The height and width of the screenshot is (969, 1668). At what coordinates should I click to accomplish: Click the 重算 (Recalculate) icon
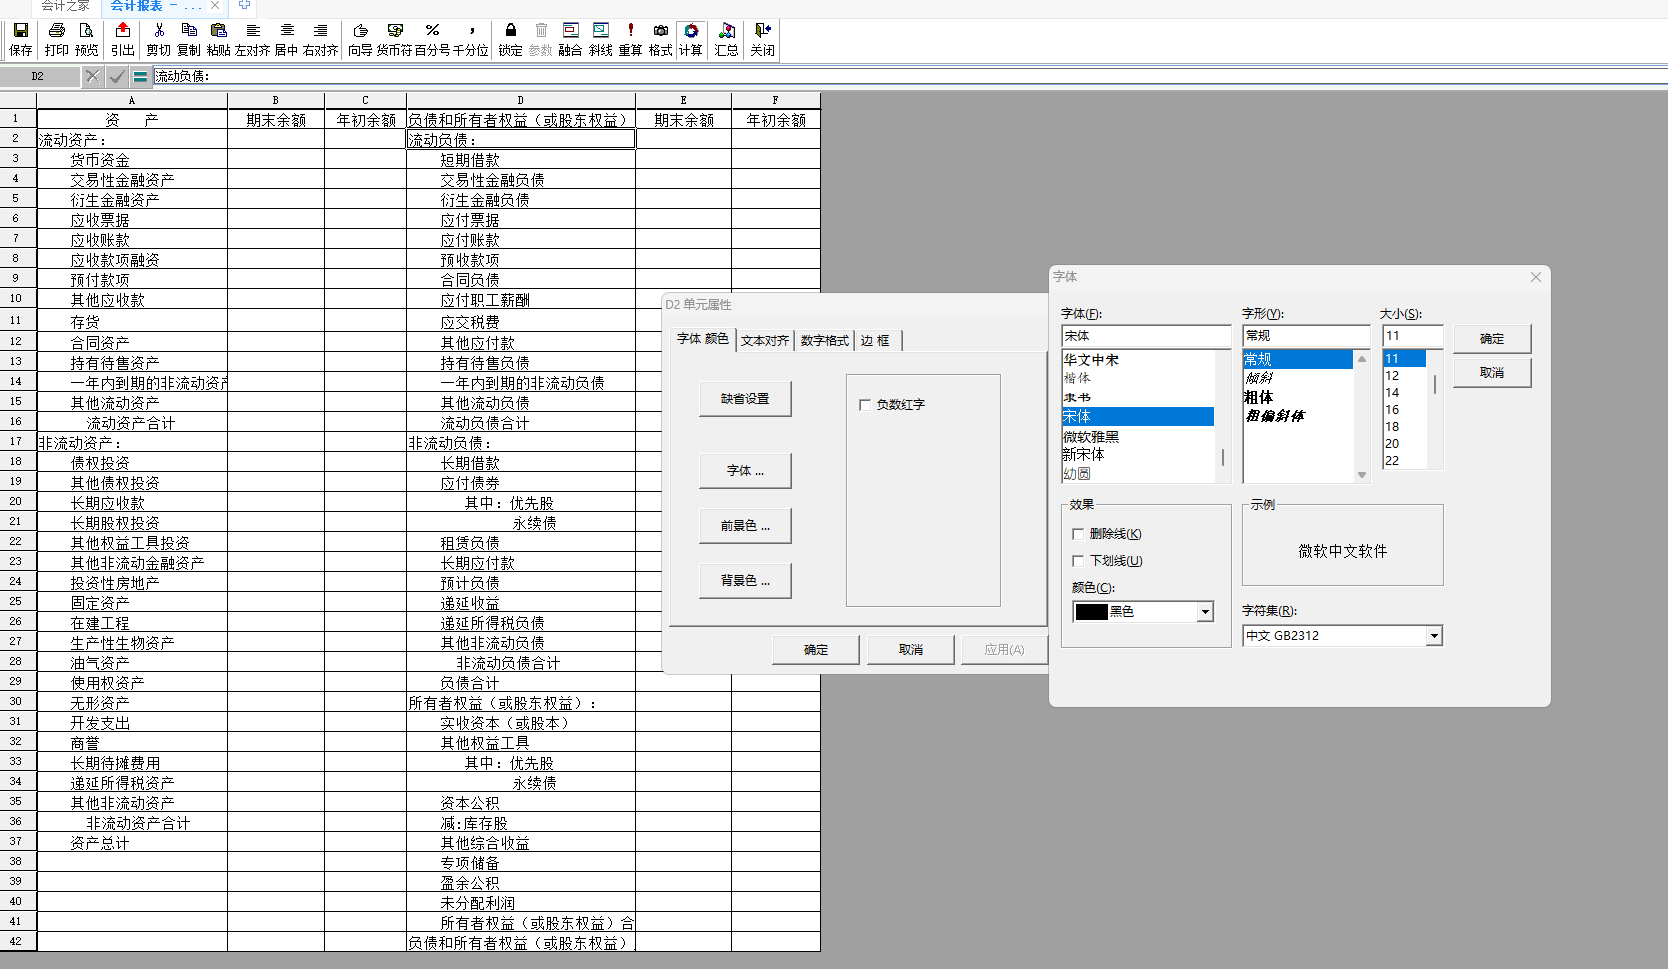coord(630,39)
